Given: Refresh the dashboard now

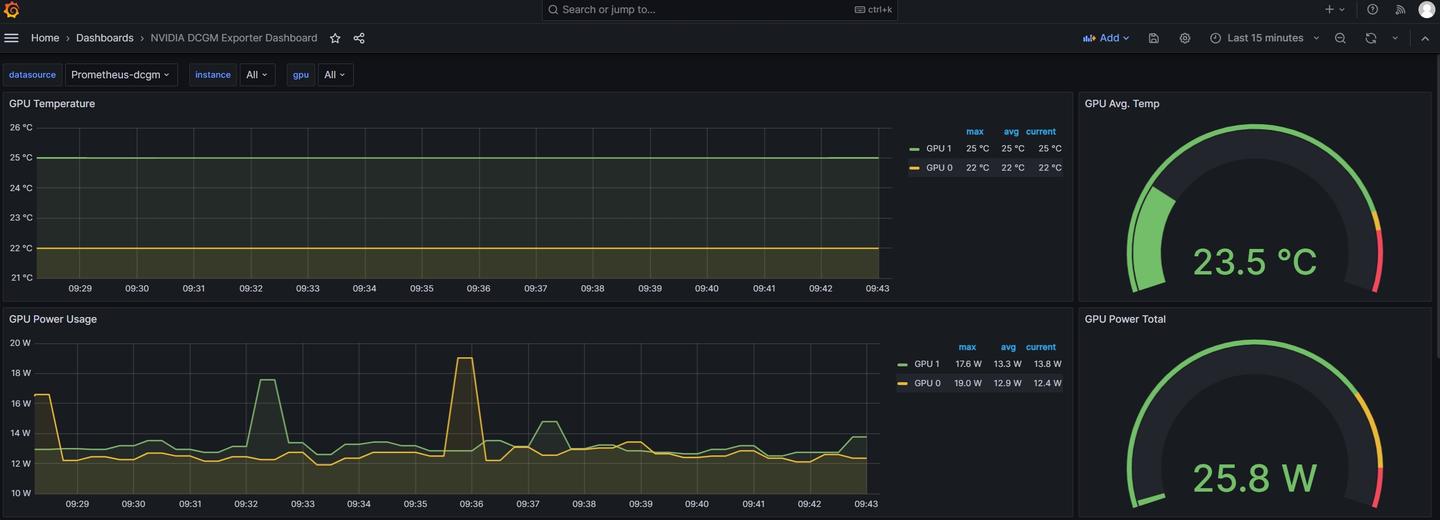Looking at the screenshot, I should [1371, 38].
